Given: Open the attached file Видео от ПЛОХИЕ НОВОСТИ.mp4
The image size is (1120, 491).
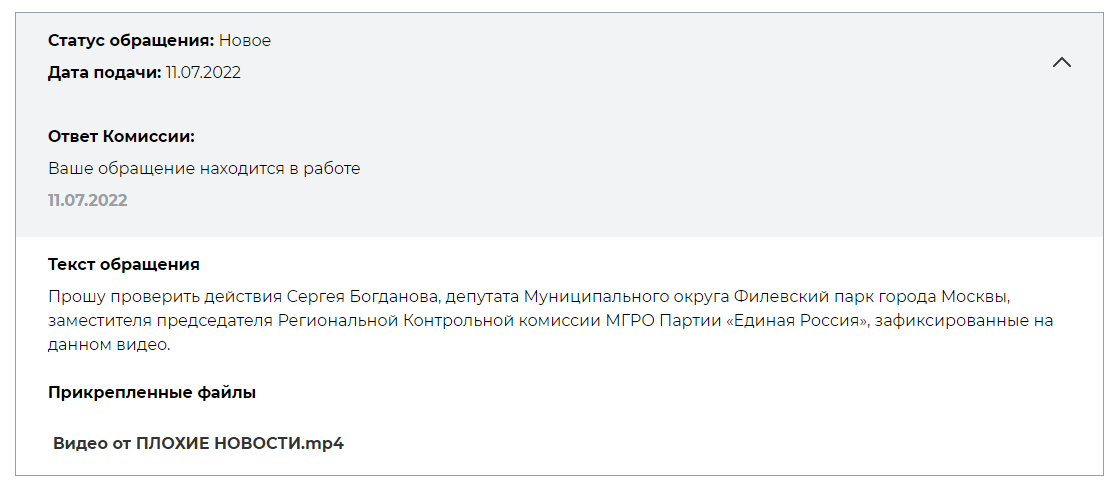Looking at the screenshot, I should click(199, 443).
